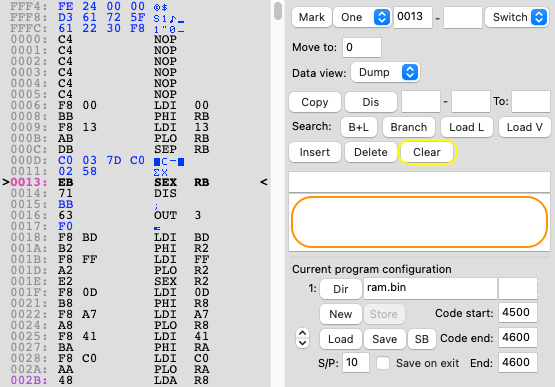Image resolution: width=555 pixels, height=387 pixels.
Task: Click the End field 4600
Action: 518,363
